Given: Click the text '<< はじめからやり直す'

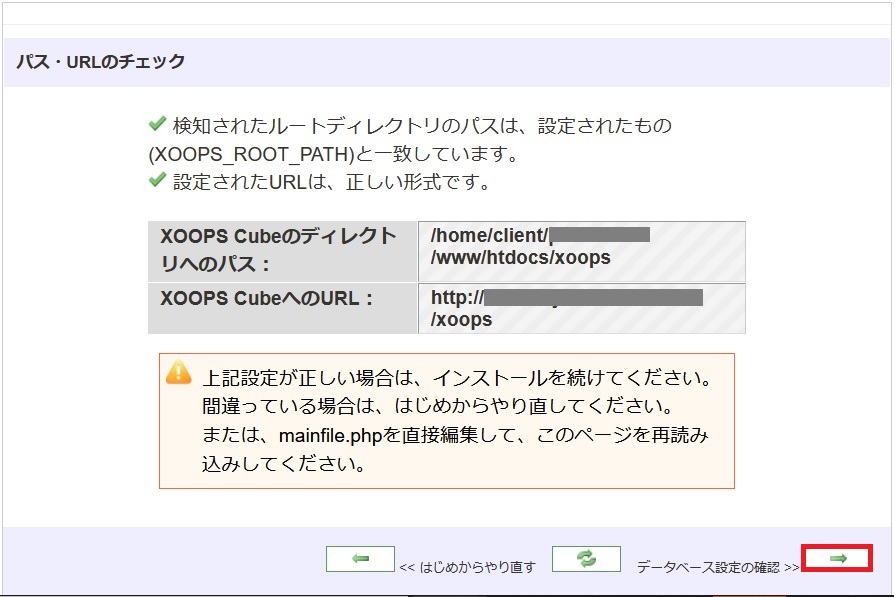Looking at the screenshot, I should [467, 567].
